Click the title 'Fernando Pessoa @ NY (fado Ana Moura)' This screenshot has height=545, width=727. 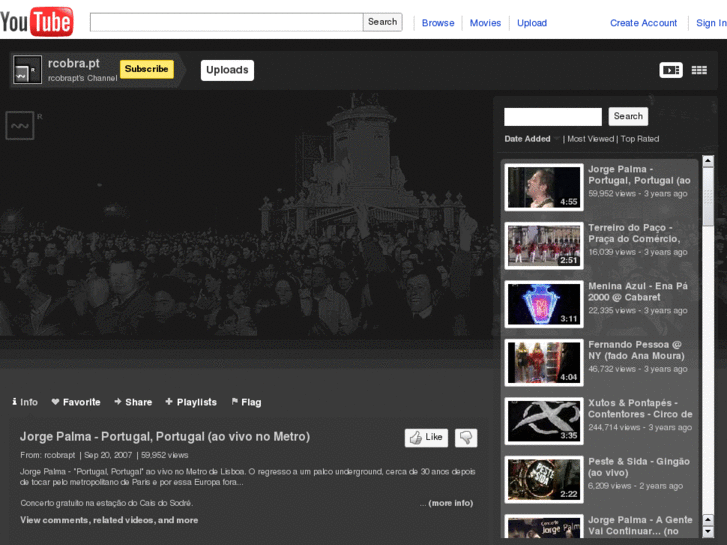[636, 350]
